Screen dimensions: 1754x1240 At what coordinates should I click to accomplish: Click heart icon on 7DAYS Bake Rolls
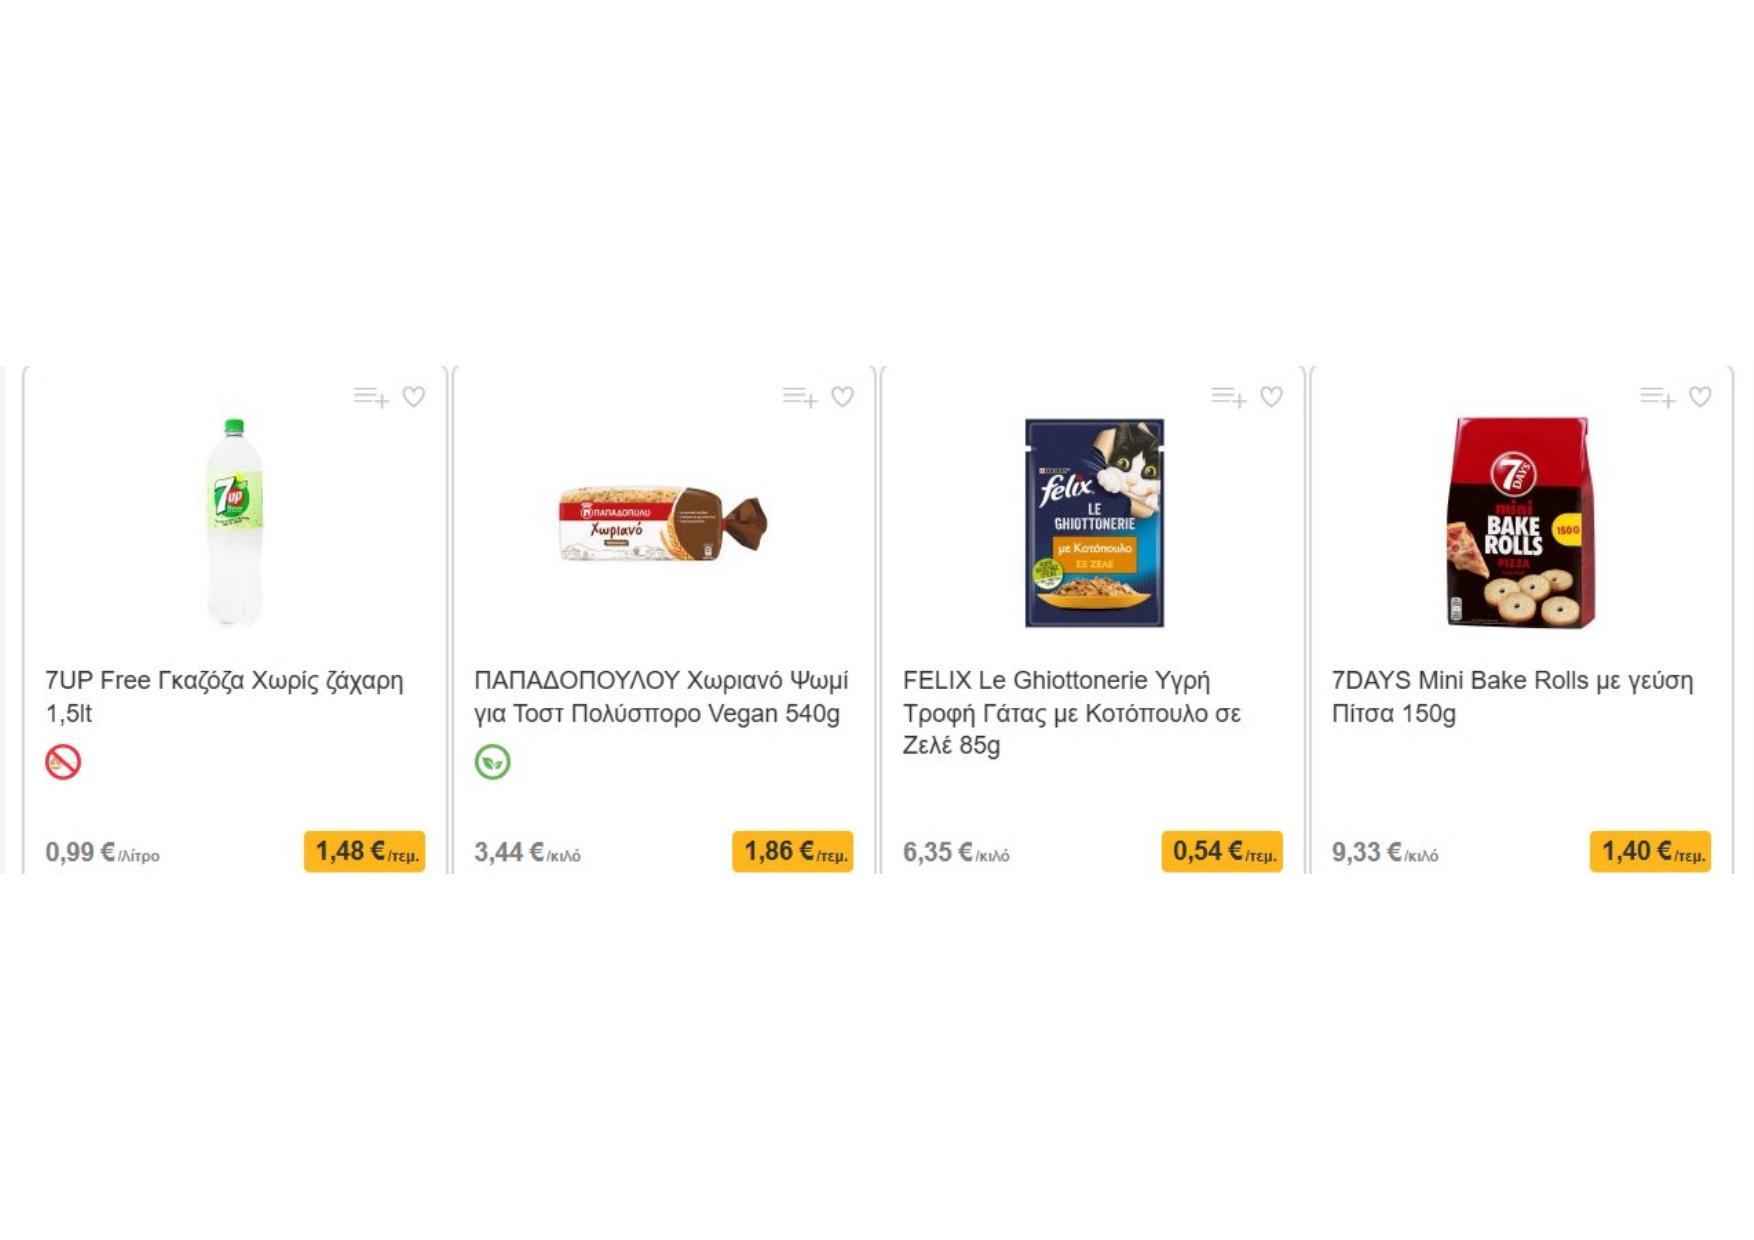[x=1700, y=397]
